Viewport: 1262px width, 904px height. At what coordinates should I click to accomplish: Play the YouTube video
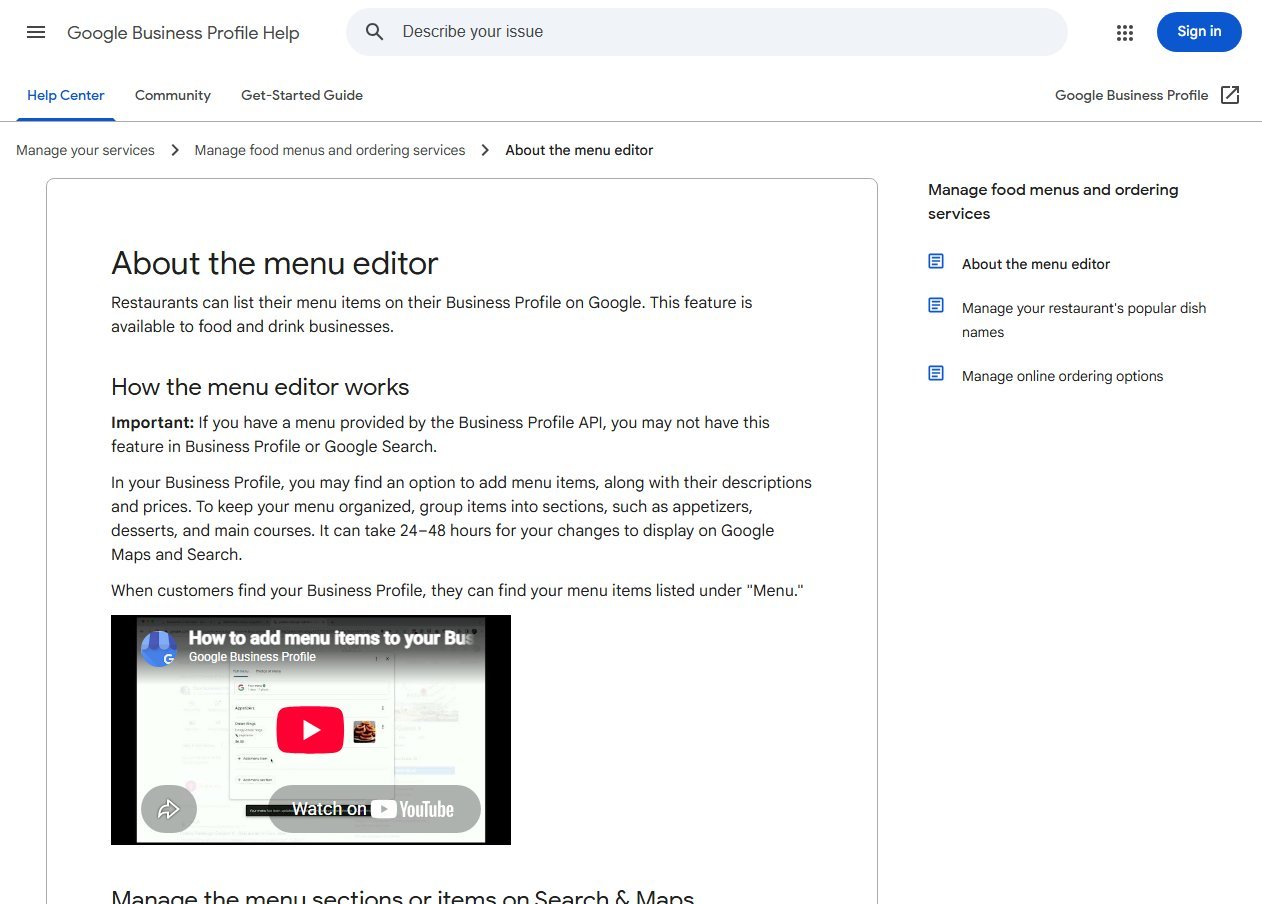[x=310, y=730]
